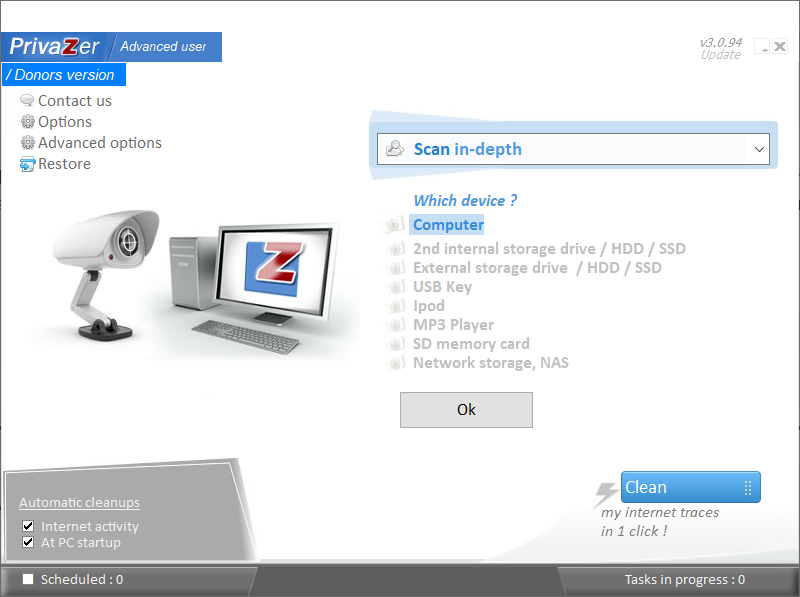Click the Update link
The width and height of the screenshot is (800, 597).
pyautogui.click(x=720, y=55)
